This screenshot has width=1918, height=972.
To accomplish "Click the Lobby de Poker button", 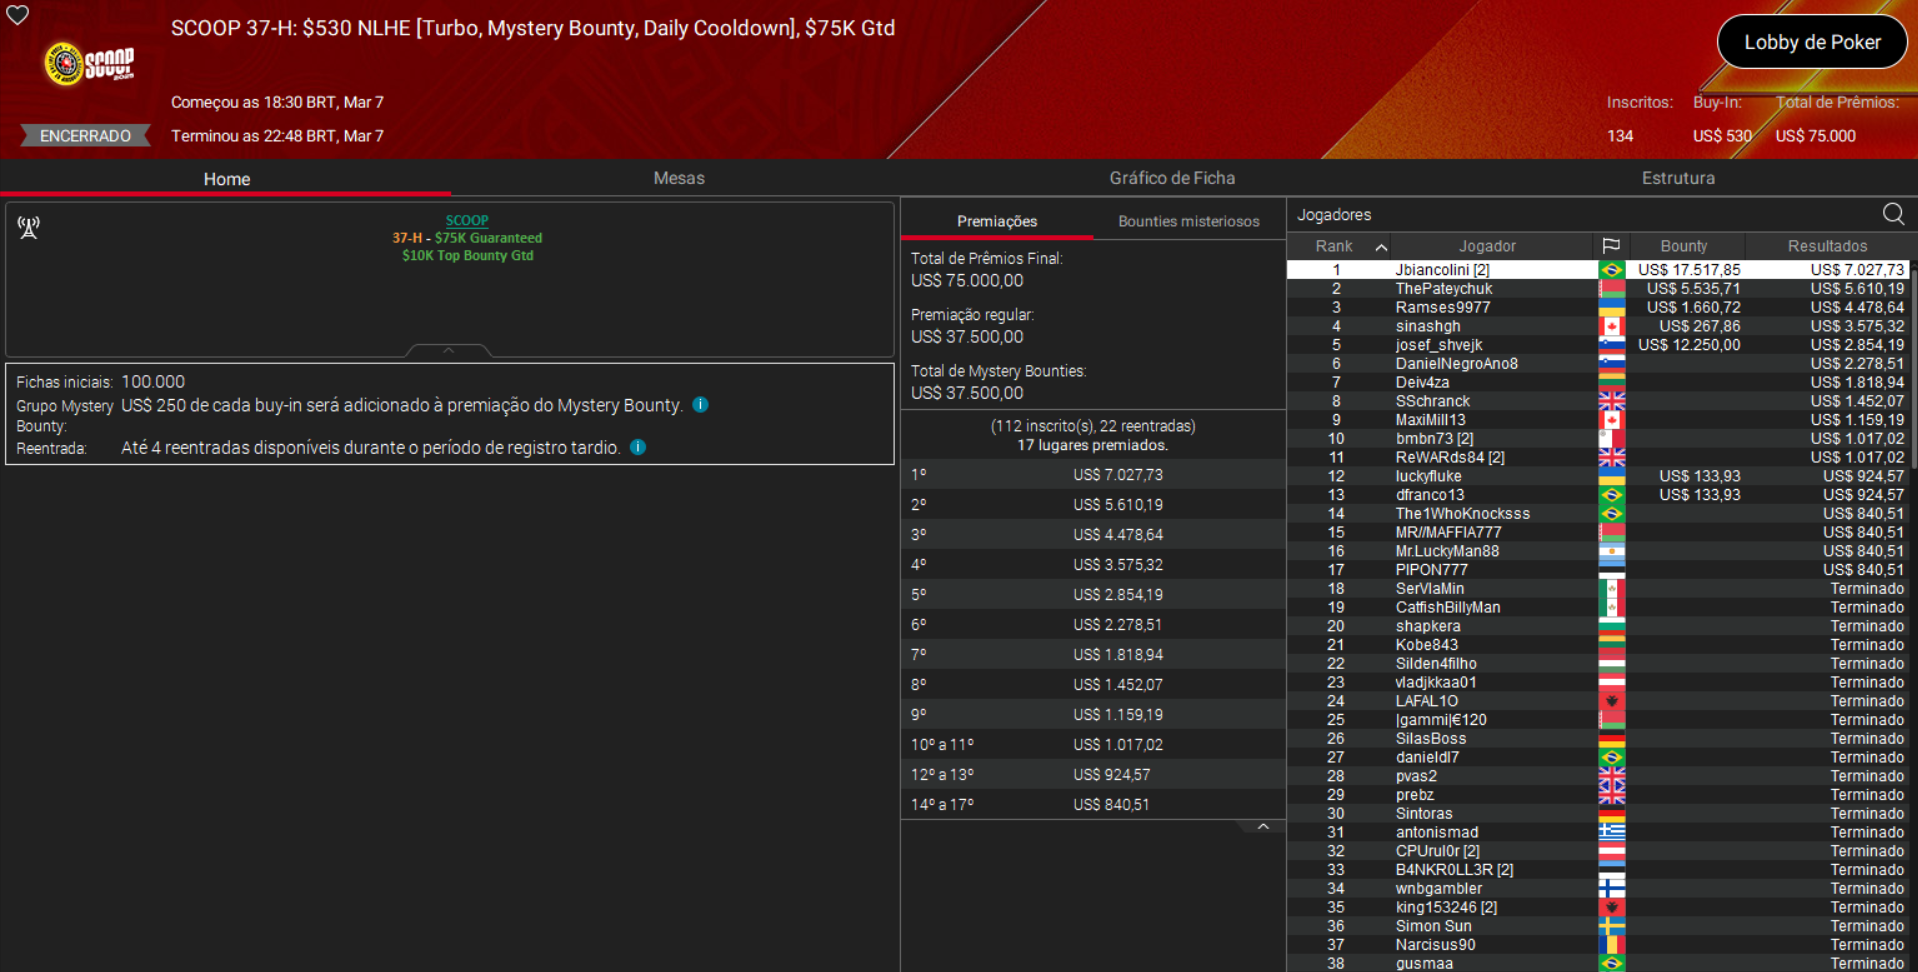I will pyautogui.click(x=1812, y=42).
